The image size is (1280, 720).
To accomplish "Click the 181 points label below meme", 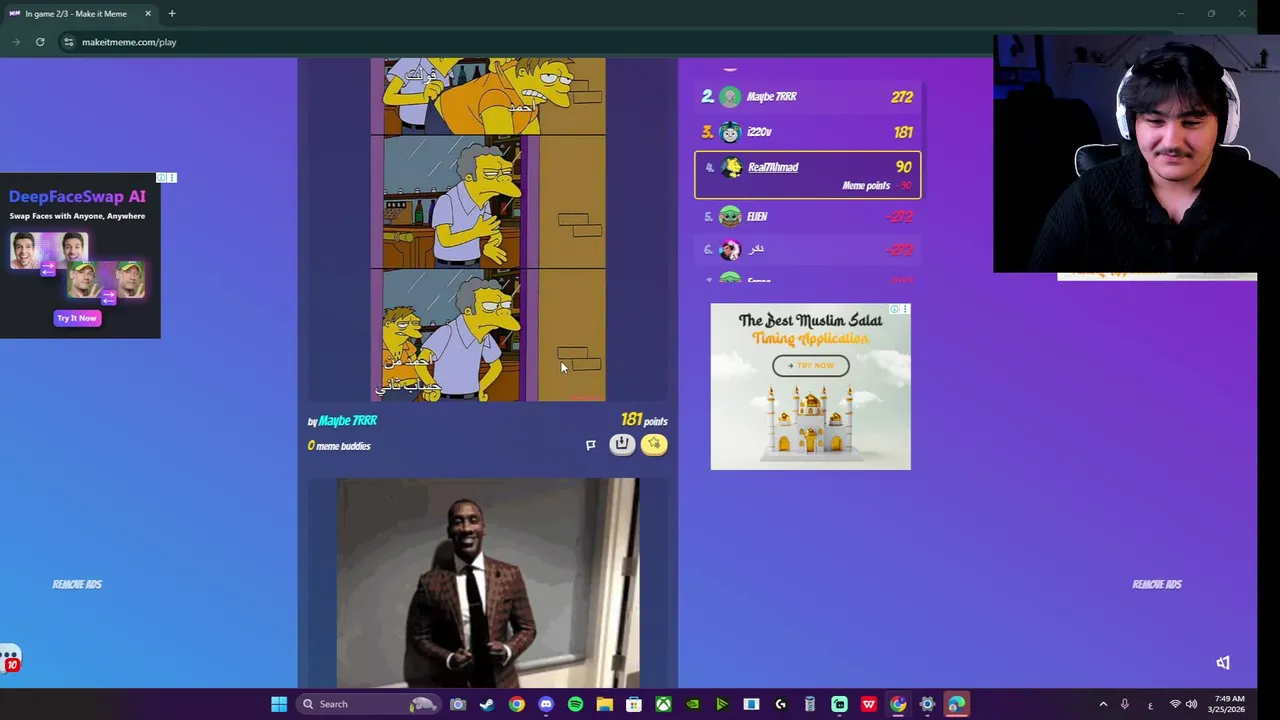I will pyautogui.click(x=643, y=421).
